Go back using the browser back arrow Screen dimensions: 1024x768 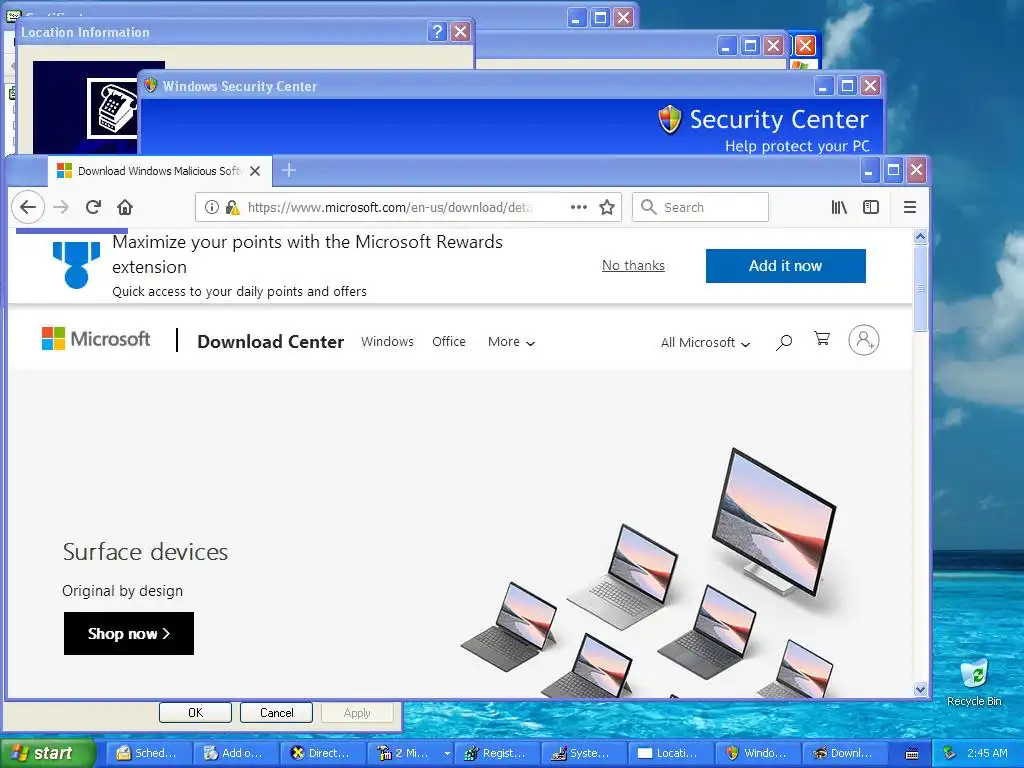coord(27,208)
